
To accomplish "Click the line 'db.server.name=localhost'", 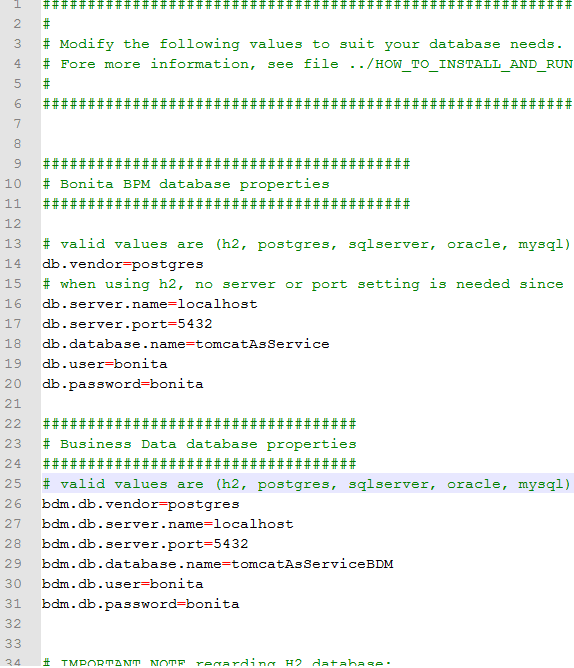I will 150,304.
